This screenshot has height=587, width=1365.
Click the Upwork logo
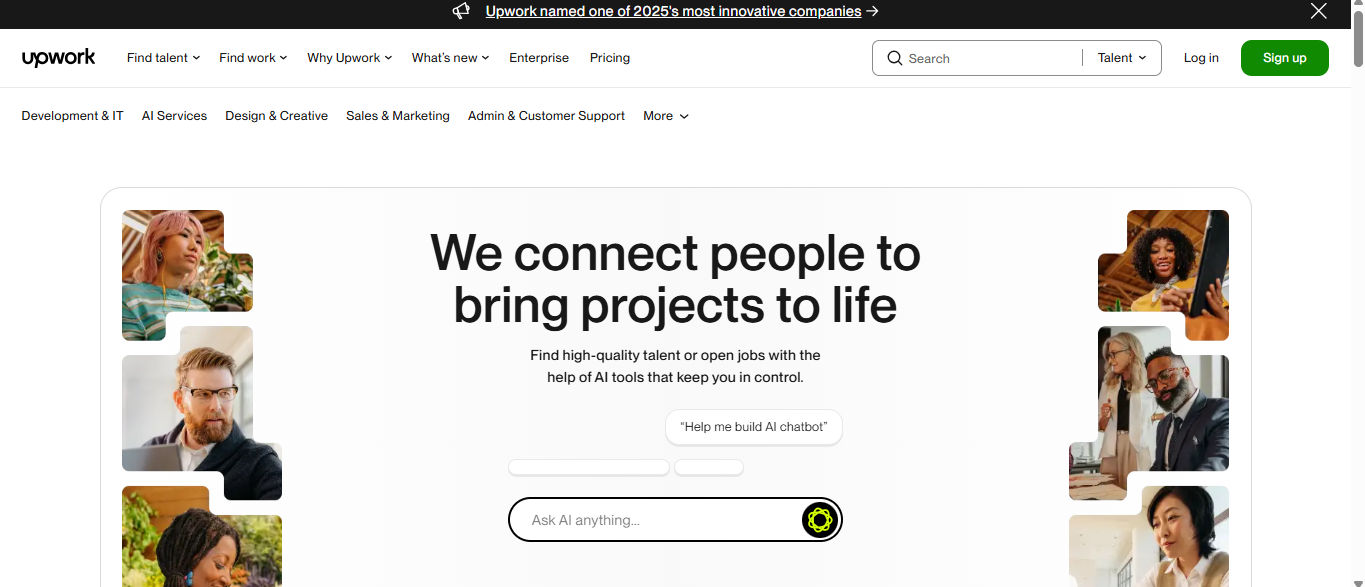pos(59,58)
